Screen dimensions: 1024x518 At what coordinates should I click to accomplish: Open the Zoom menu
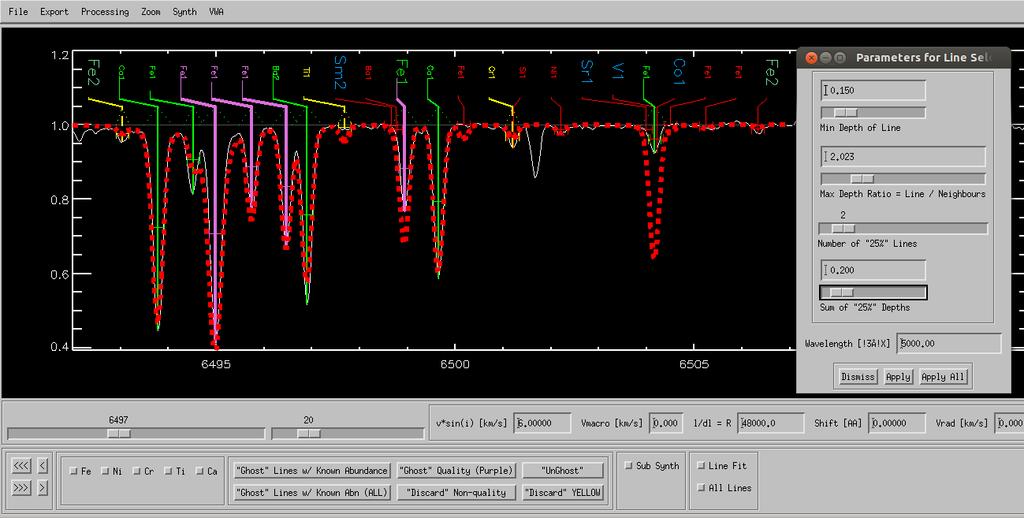click(151, 12)
